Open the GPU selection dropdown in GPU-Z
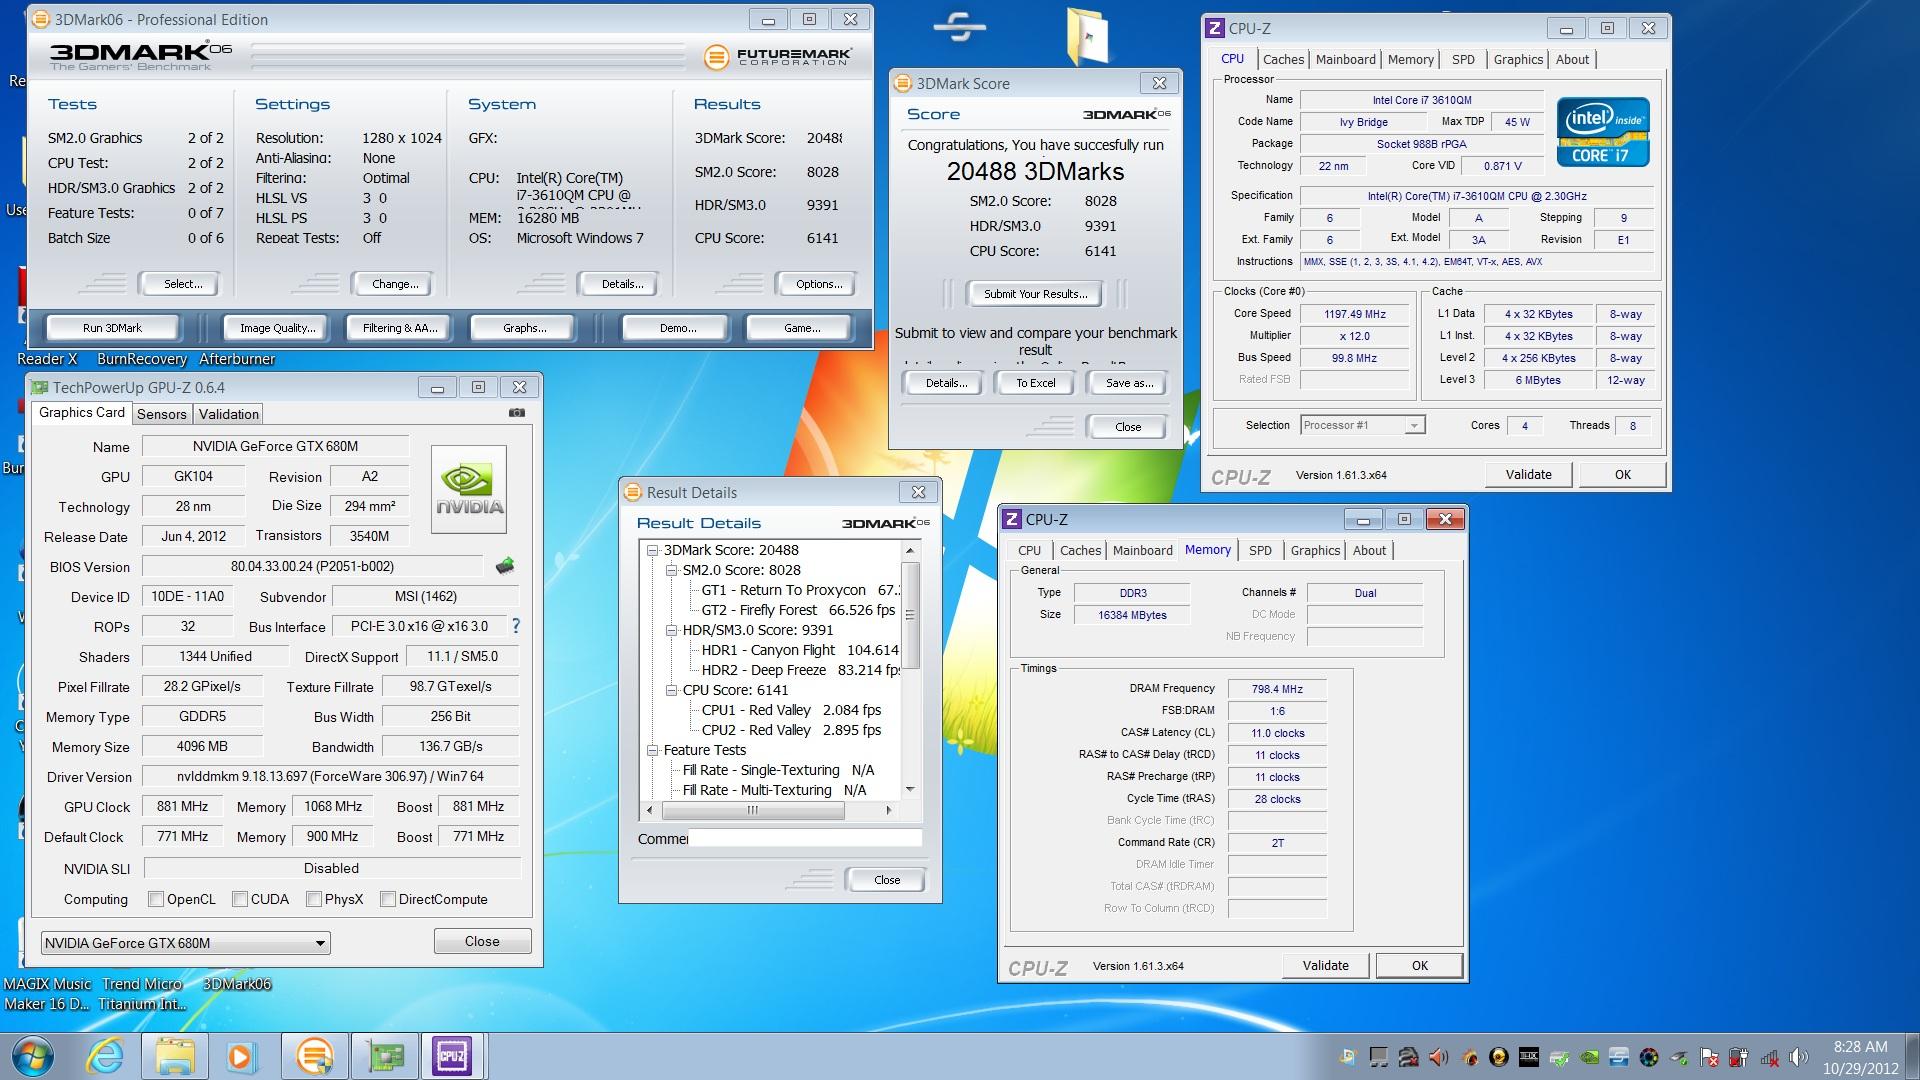Viewport: 1920px width, 1080px height. pos(186,943)
